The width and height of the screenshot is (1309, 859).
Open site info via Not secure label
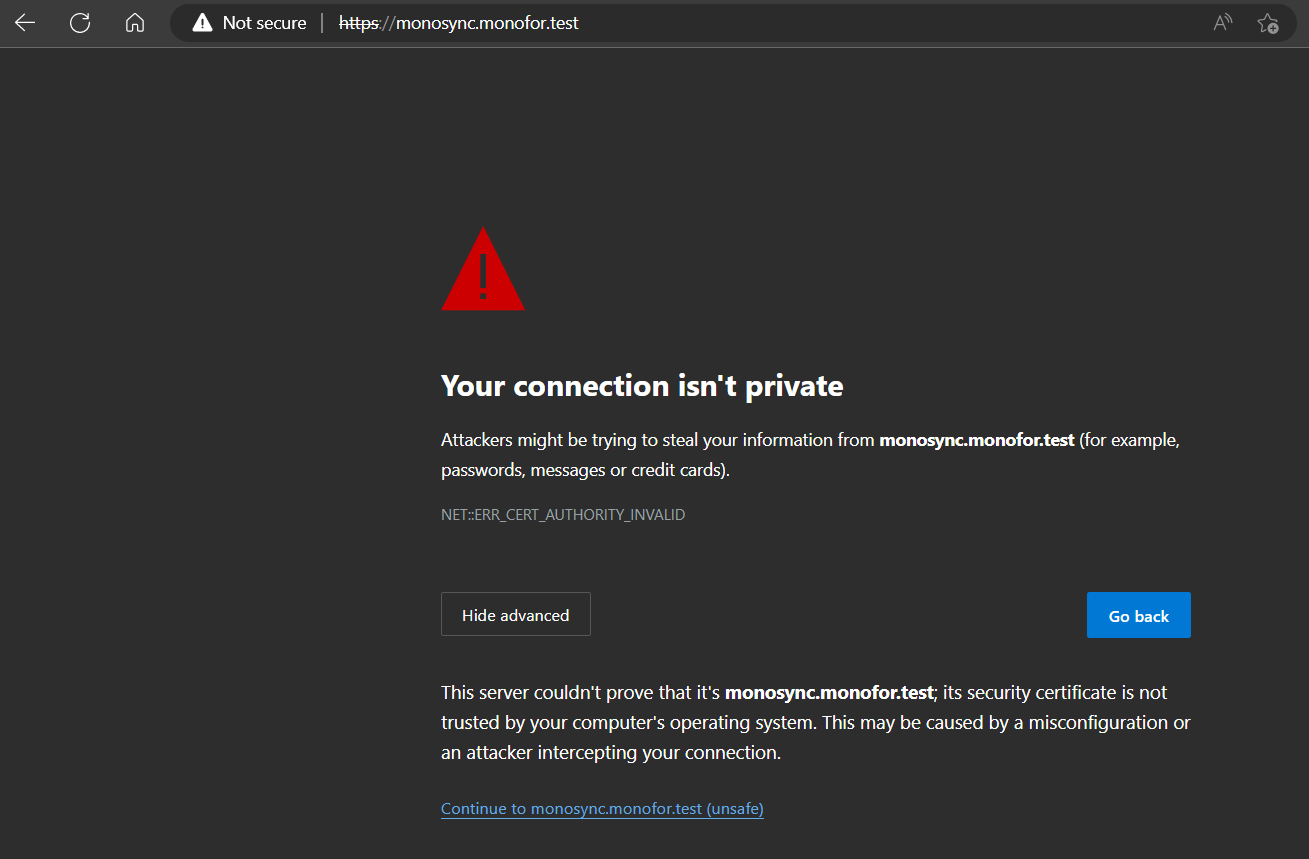pos(264,23)
